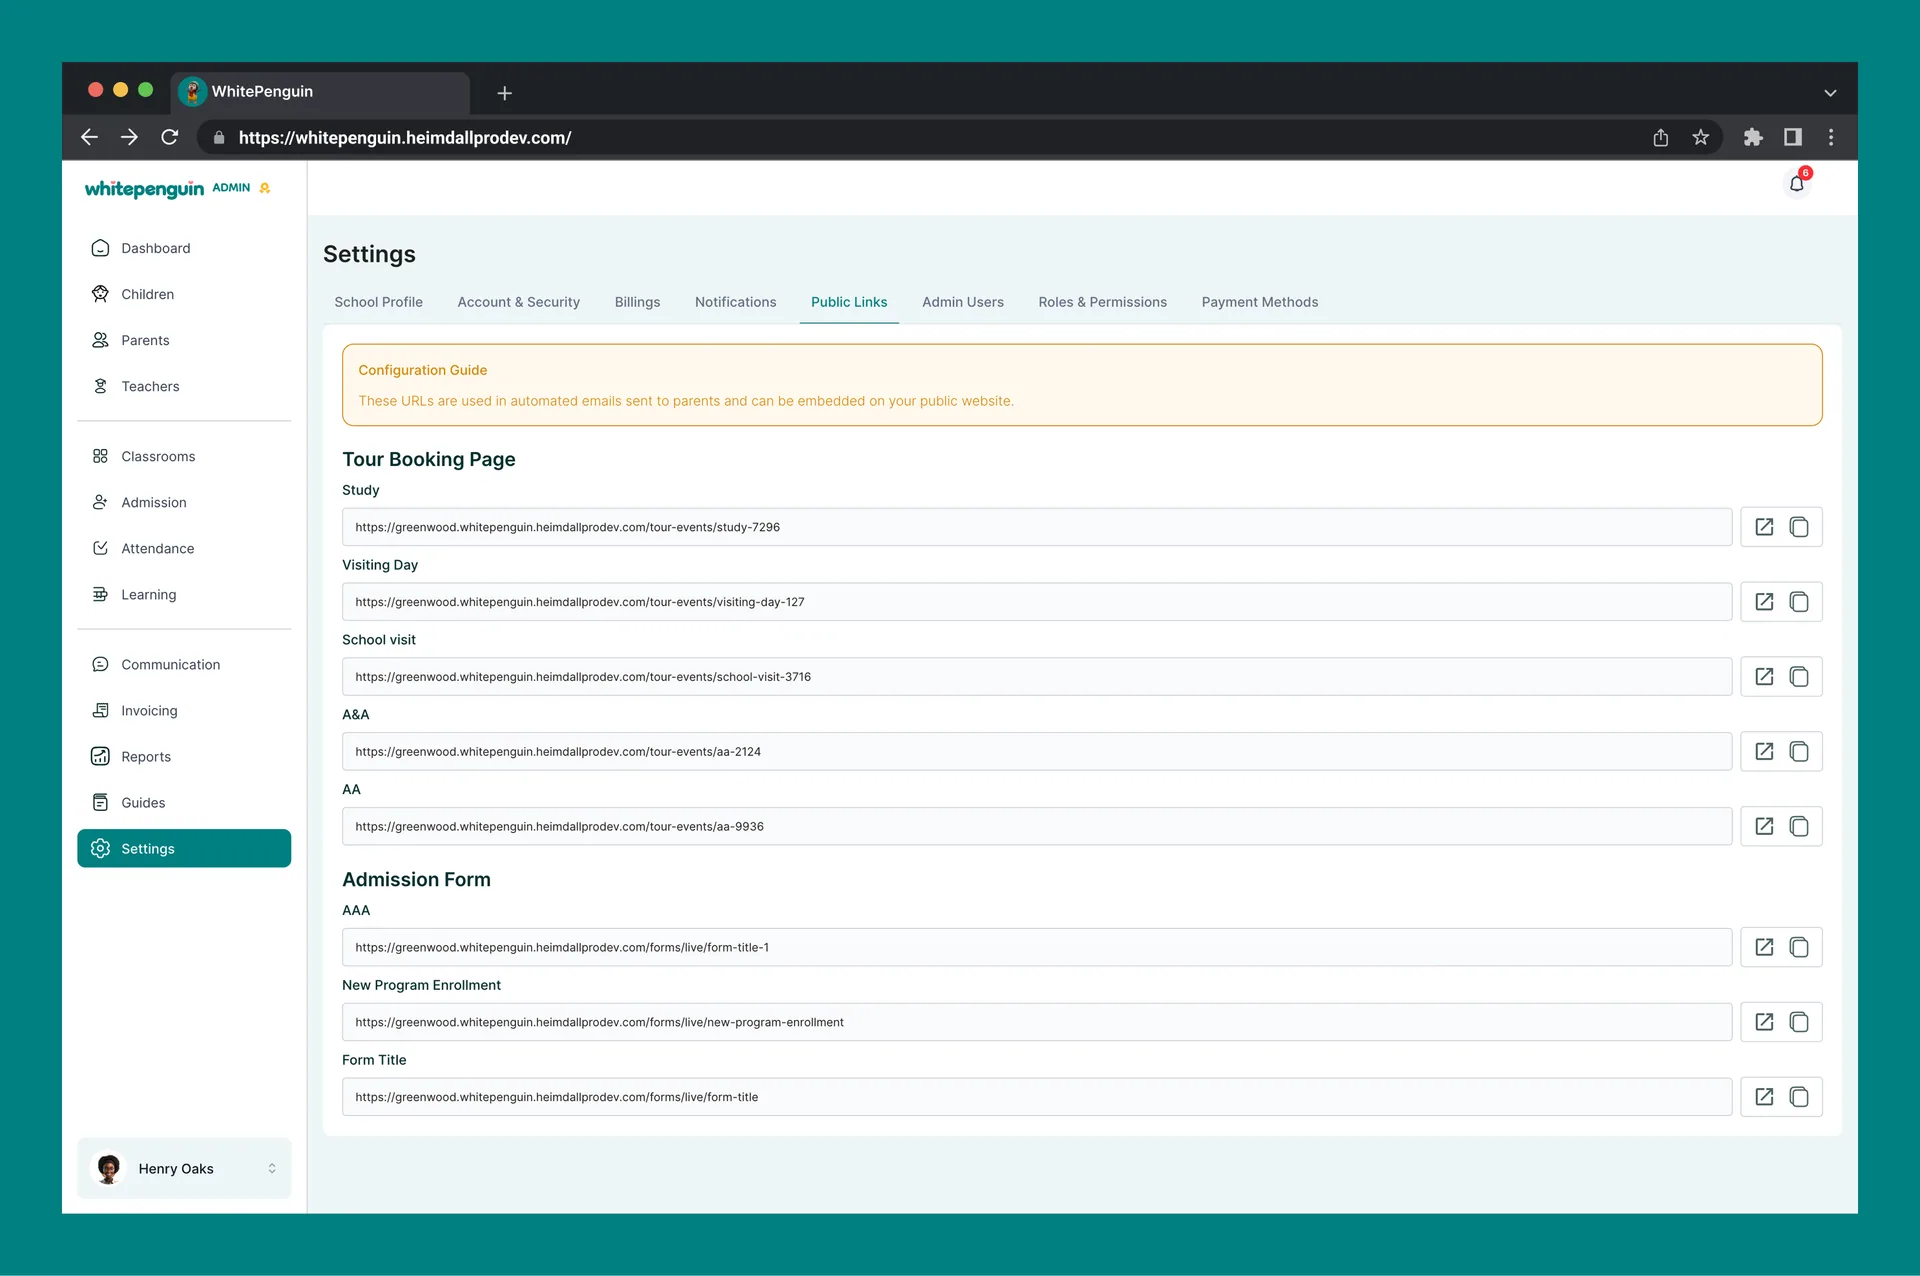Copy the New Program Enrollment URL
Viewport: 1920px width, 1276px height.
(x=1799, y=1022)
